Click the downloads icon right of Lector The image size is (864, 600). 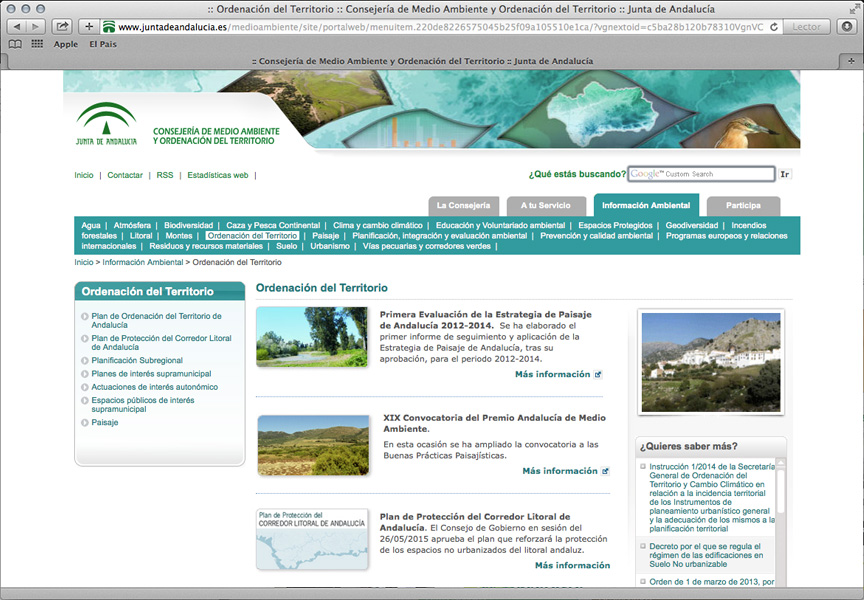[x=847, y=27]
